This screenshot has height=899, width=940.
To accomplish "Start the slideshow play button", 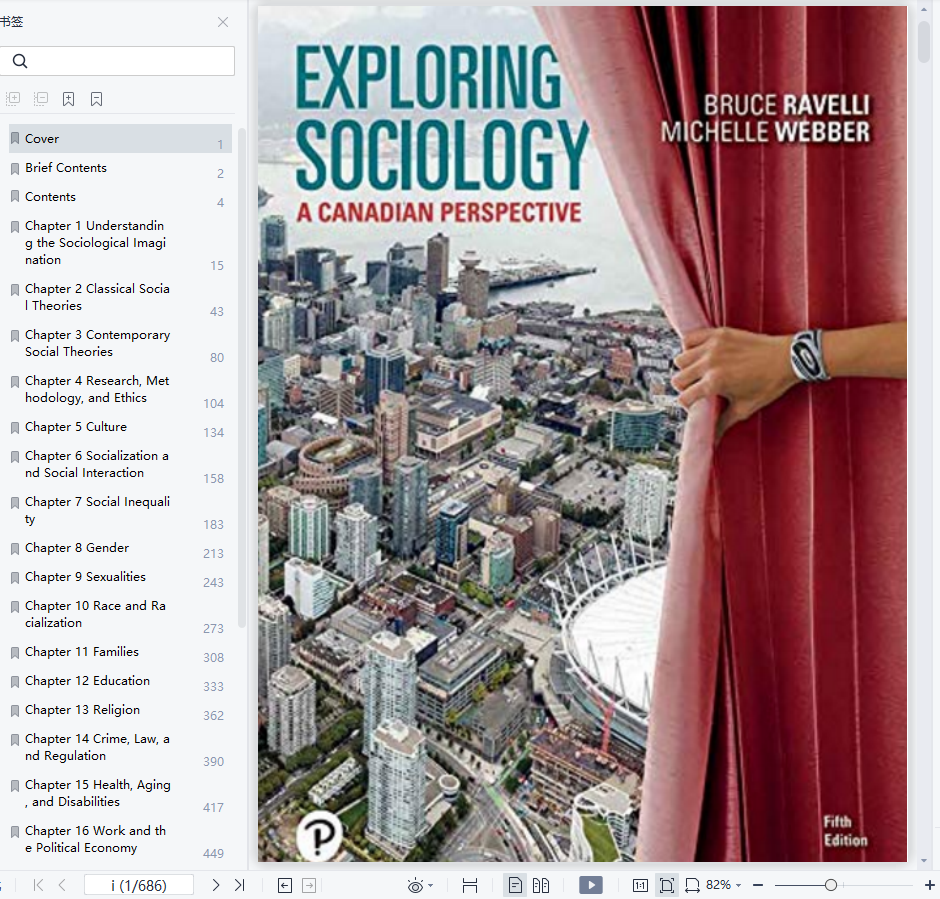I will 590,885.
